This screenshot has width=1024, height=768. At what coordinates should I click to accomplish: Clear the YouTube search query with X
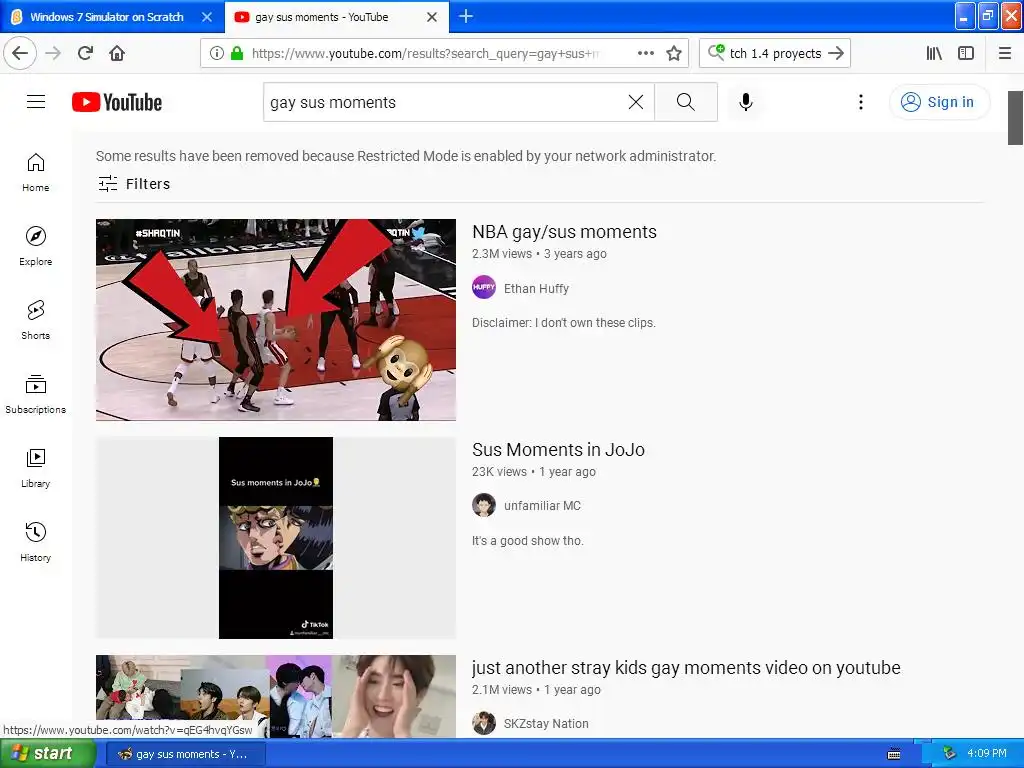tap(635, 102)
